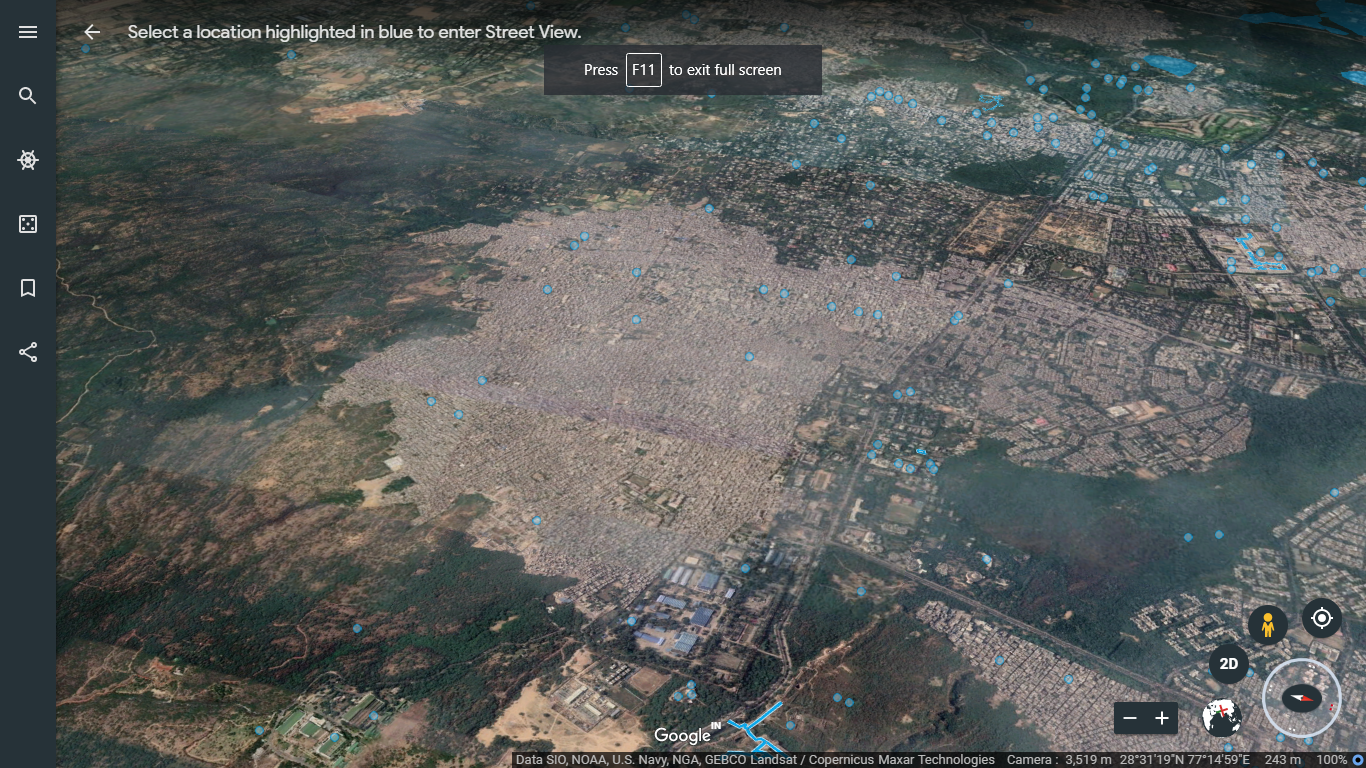Click the mini globe overview thumbnail
This screenshot has height=768, width=1366.
coord(1222,717)
